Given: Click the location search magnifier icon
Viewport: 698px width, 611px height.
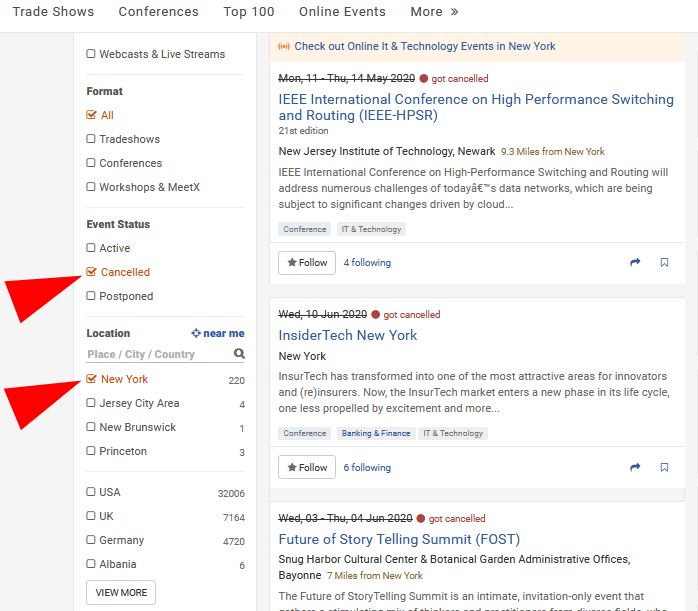Looking at the screenshot, I should pos(239,353).
